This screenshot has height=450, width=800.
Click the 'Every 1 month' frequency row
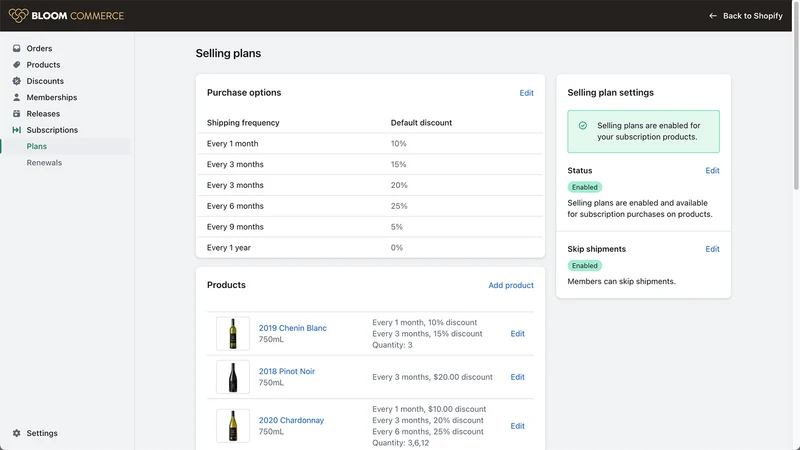(x=370, y=144)
